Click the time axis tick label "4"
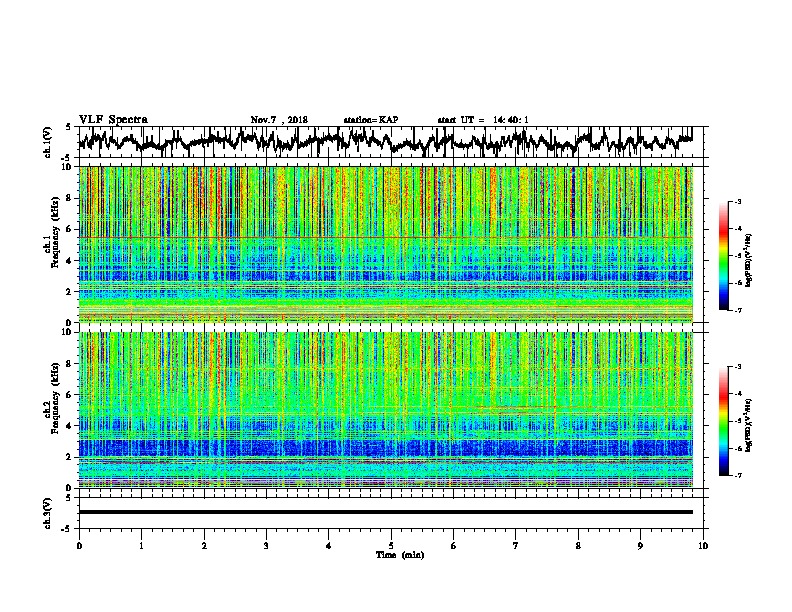 [329, 546]
